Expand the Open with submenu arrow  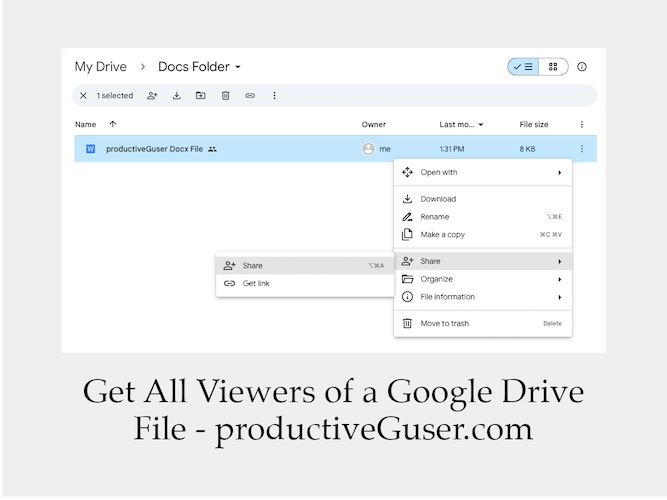560,173
